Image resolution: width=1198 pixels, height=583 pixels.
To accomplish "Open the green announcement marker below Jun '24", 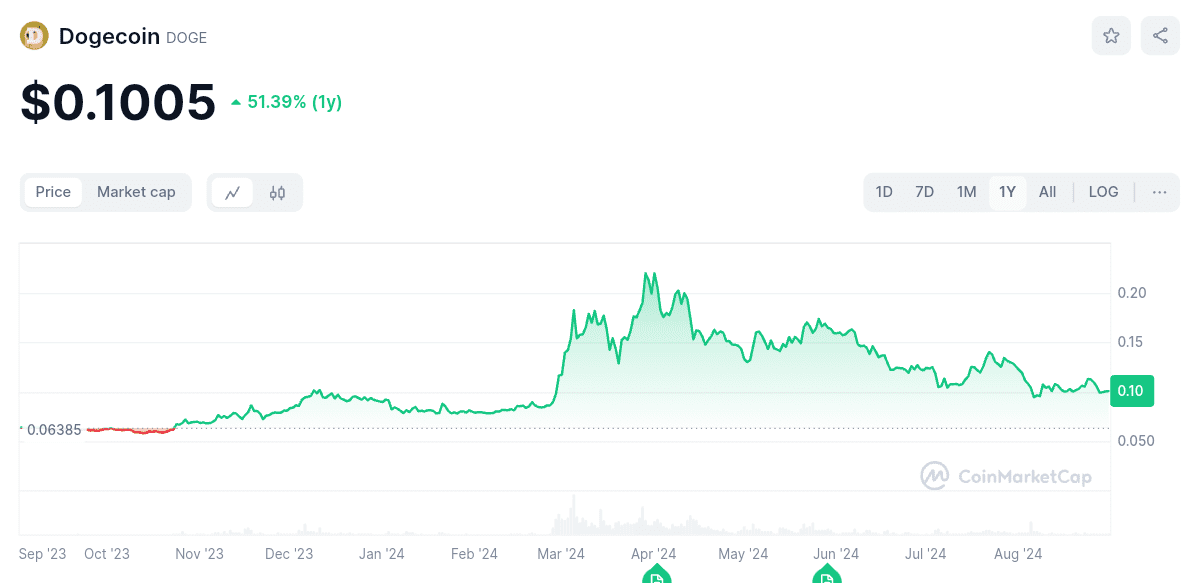I will pyautogui.click(x=827, y=574).
